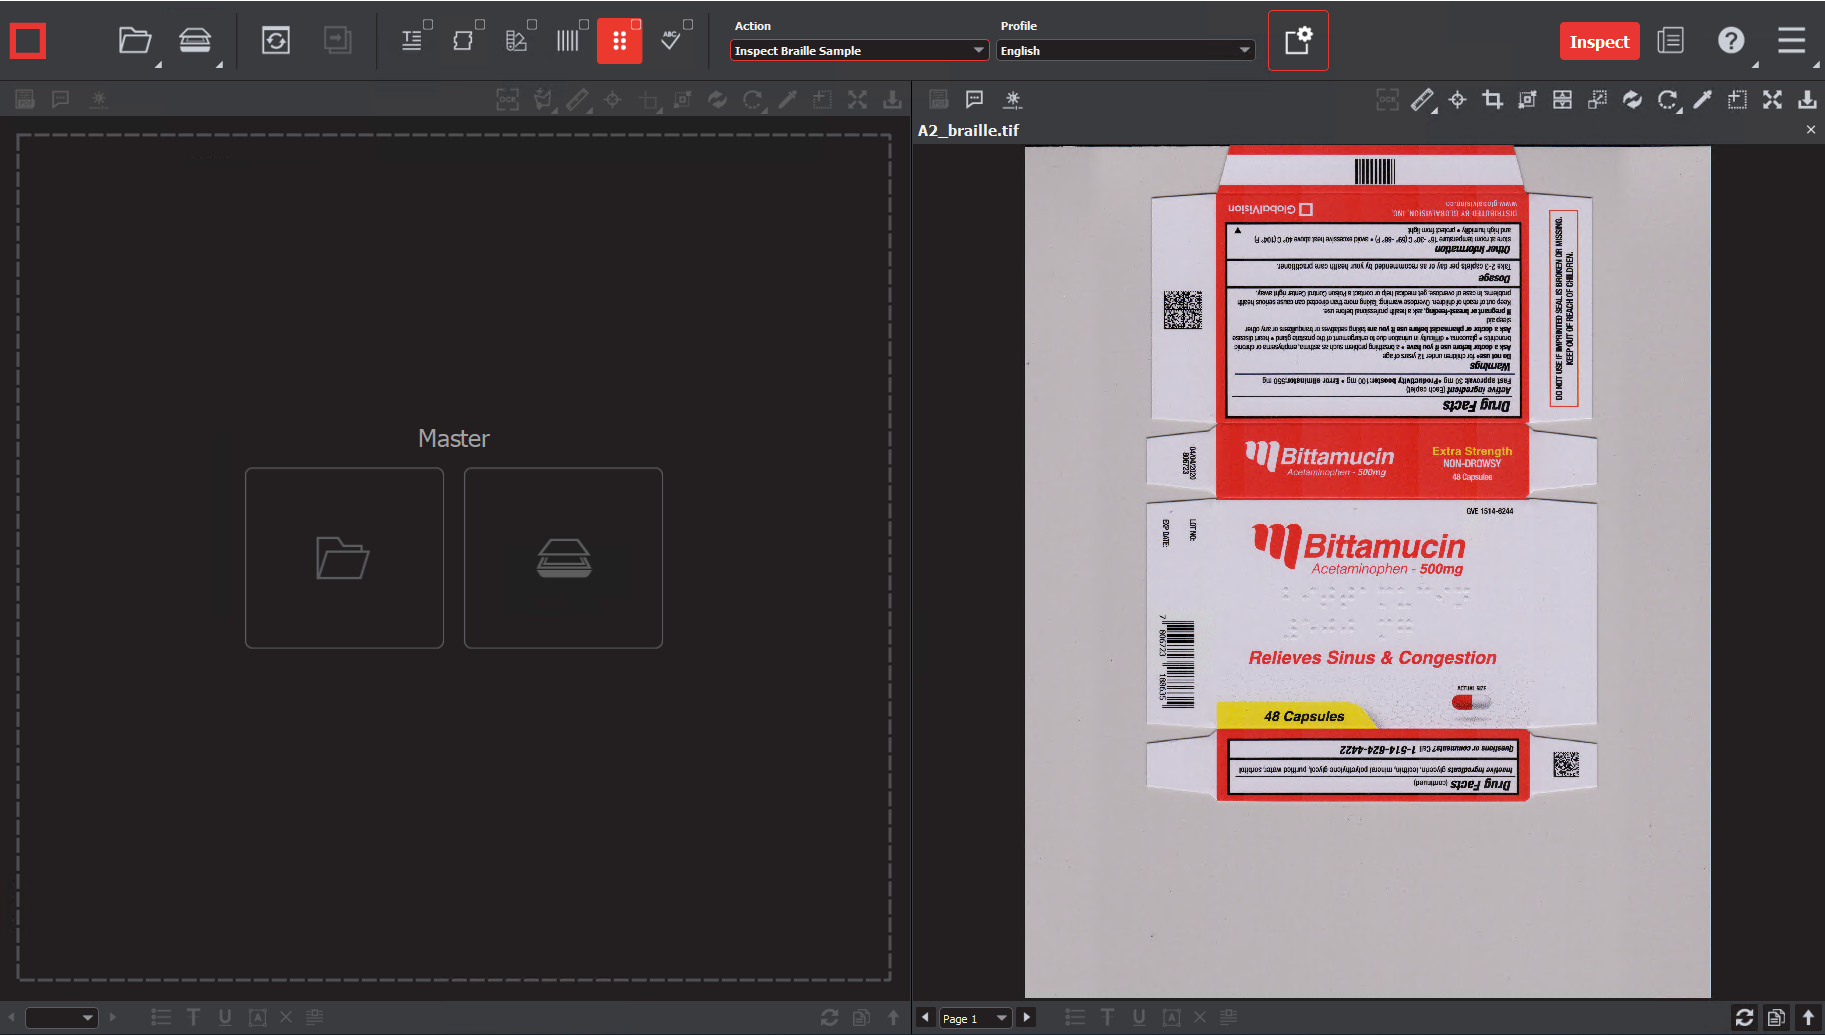Viewport: 1825px width, 1035px height.
Task: Click the crop tool in sample panel
Action: (x=1492, y=99)
